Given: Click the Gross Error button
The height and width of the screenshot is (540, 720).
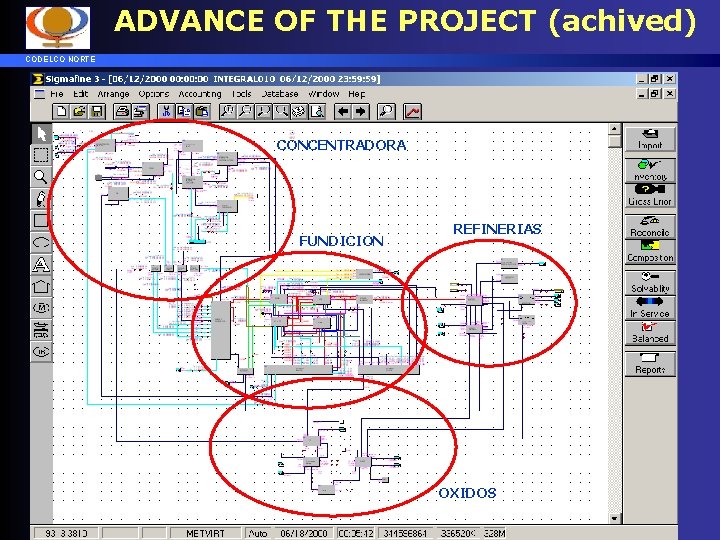Looking at the screenshot, I should click(650, 196).
